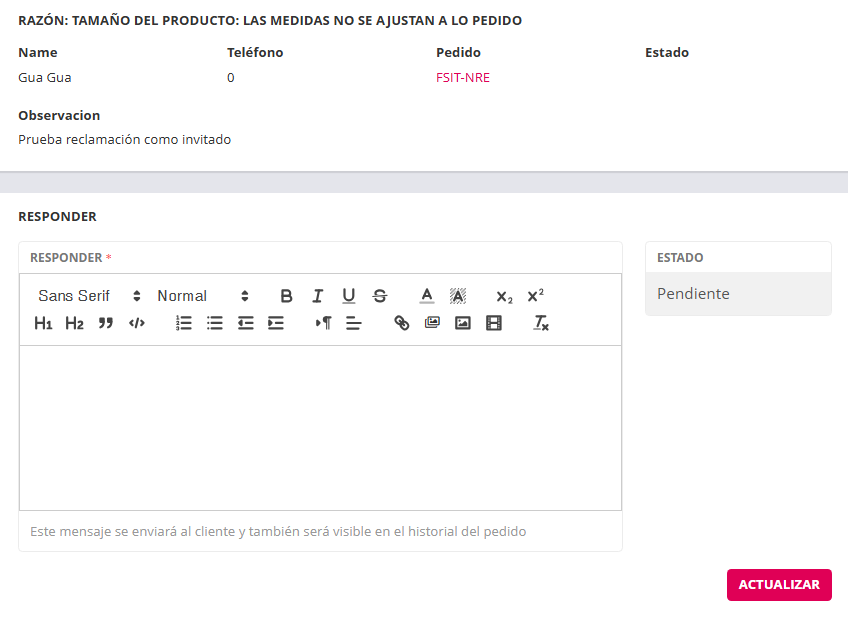The image size is (848, 621).
Task: Apply blockquote formatting
Action: click(x=106, y=323)
